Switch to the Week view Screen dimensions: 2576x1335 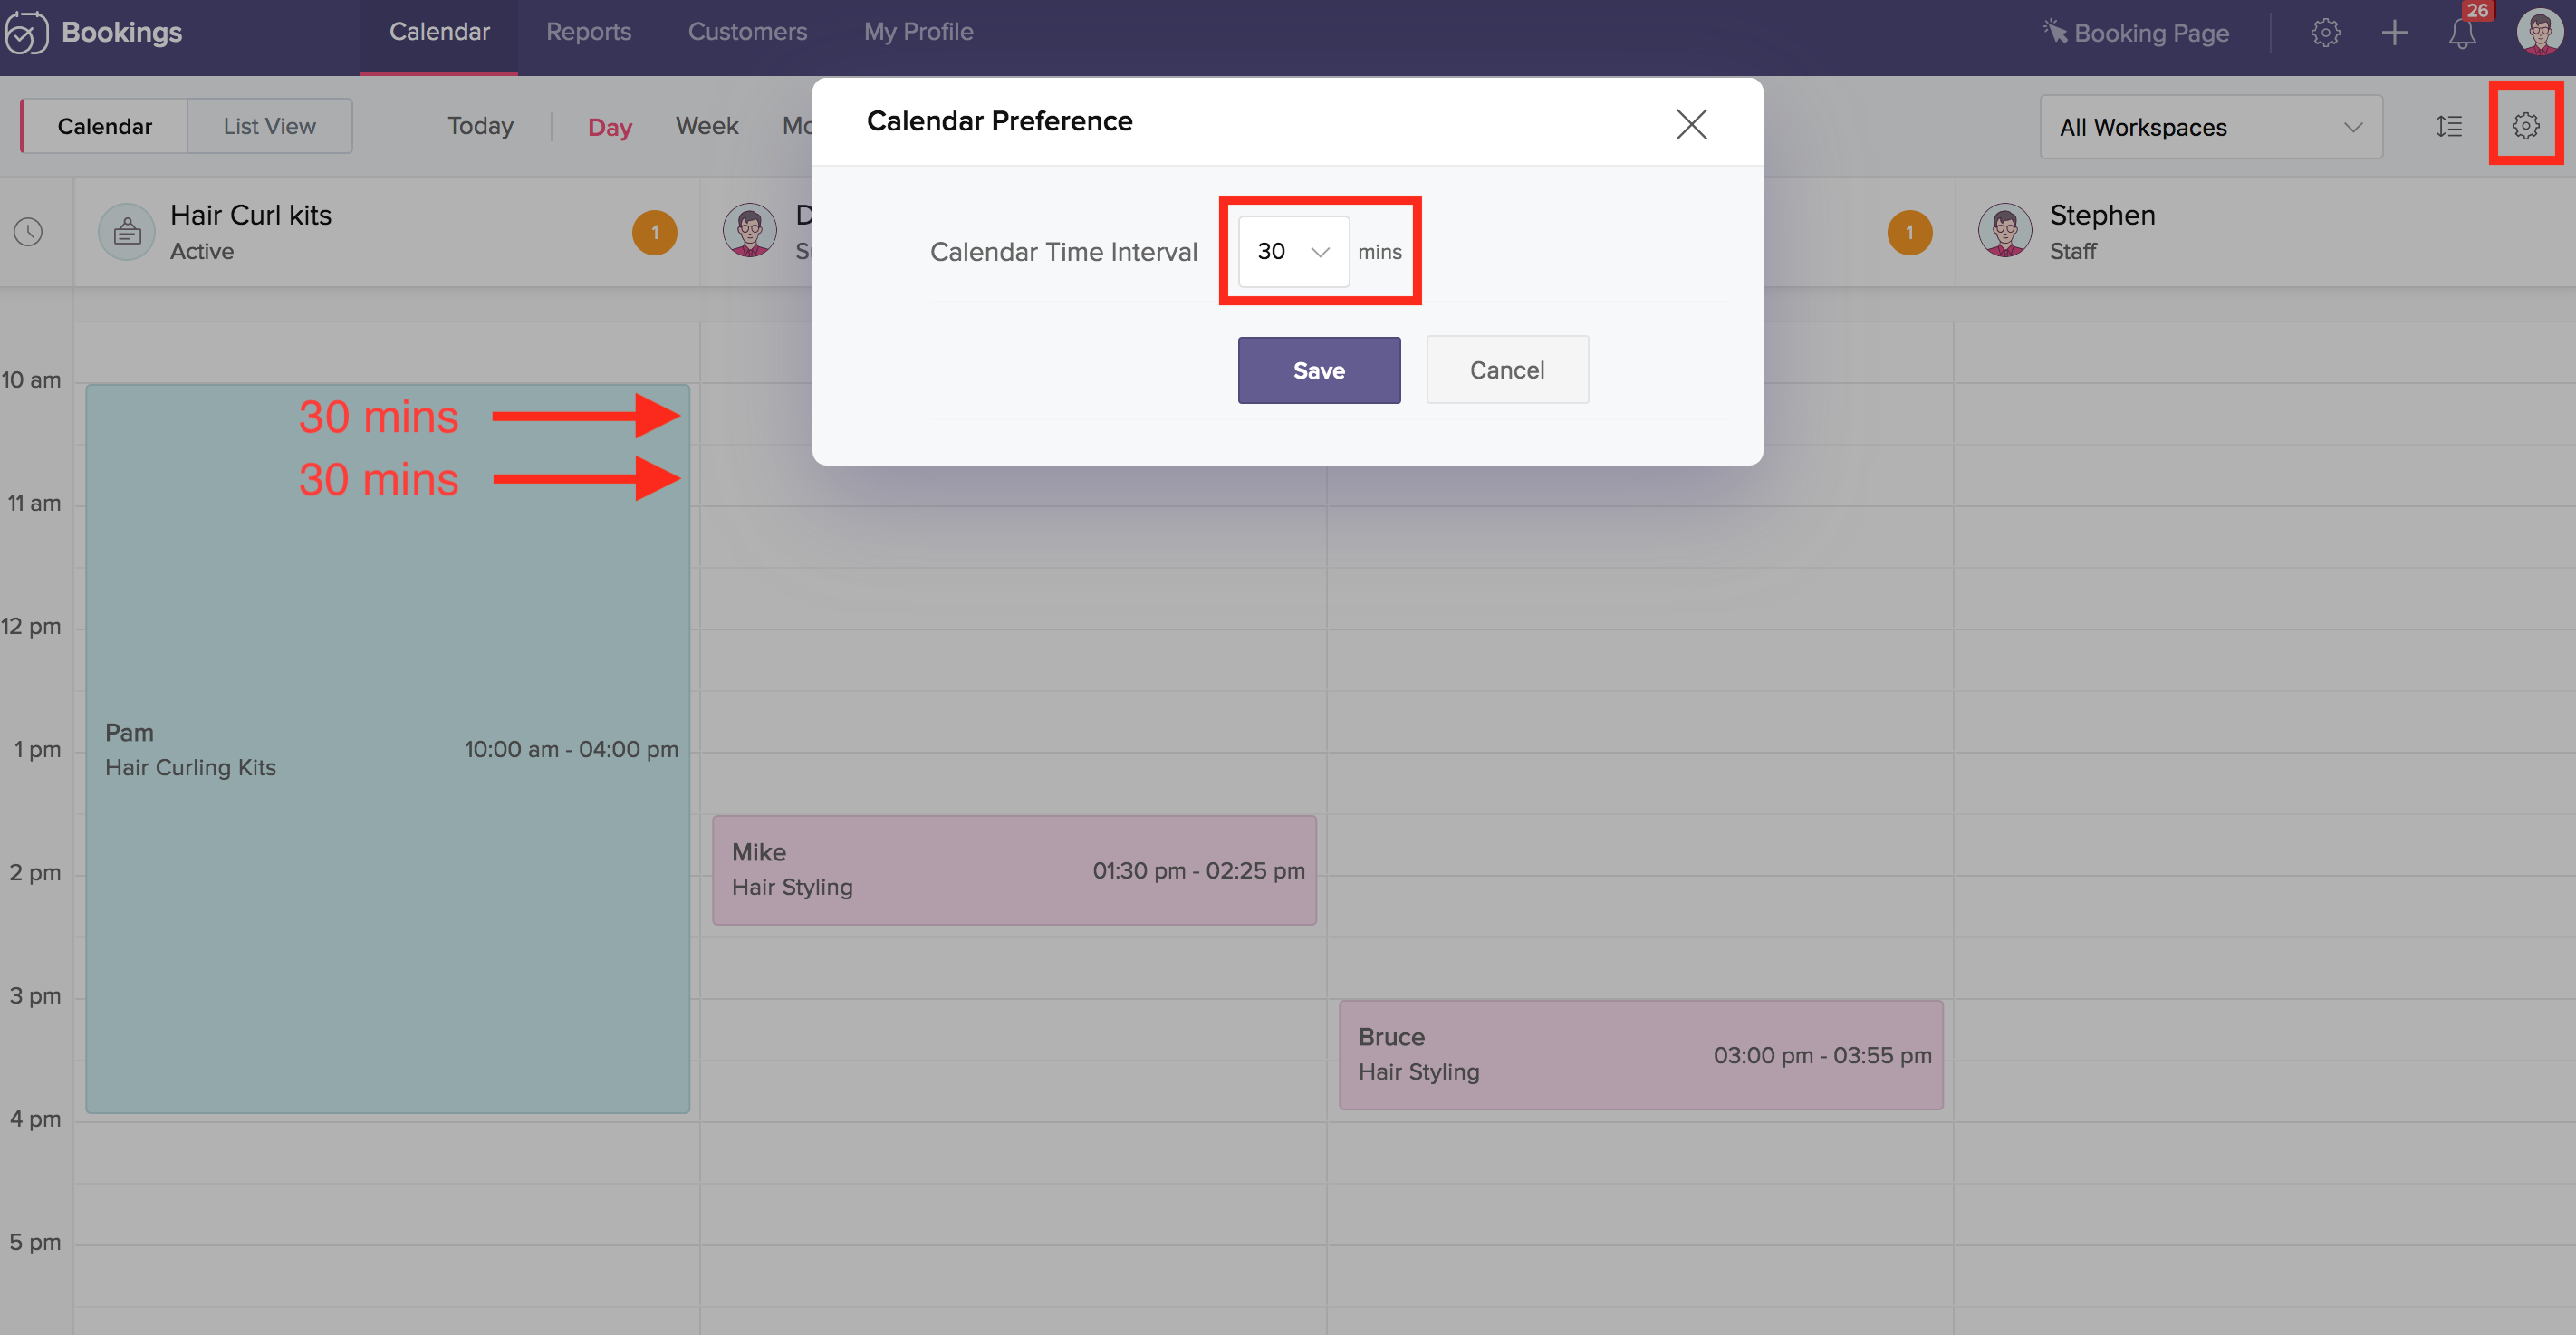pyautogui.click(x=706, y=126)
